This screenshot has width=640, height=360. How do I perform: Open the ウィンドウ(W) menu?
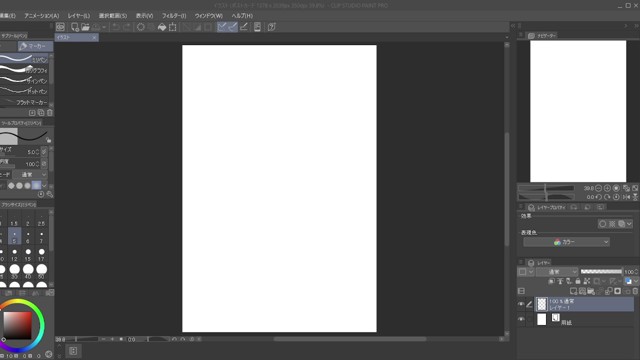pos(209,16)
